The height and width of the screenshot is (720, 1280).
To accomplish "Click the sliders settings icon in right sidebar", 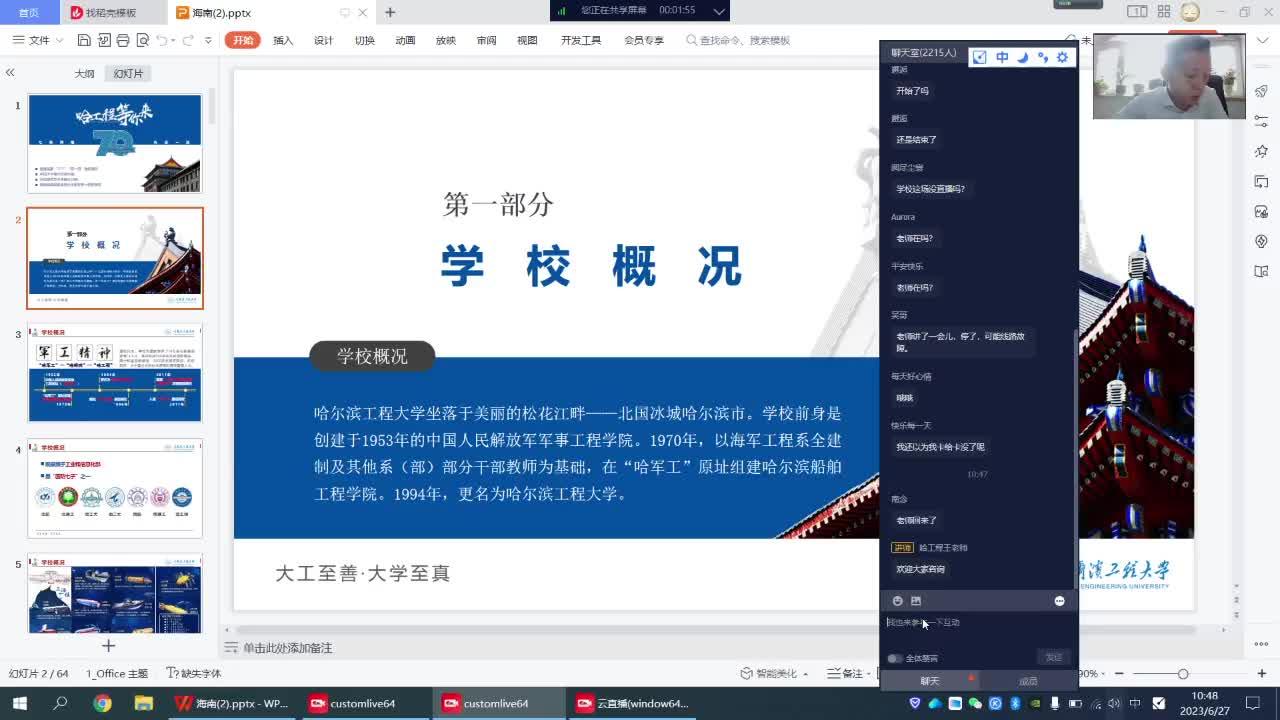I will tap(1261, 120).
